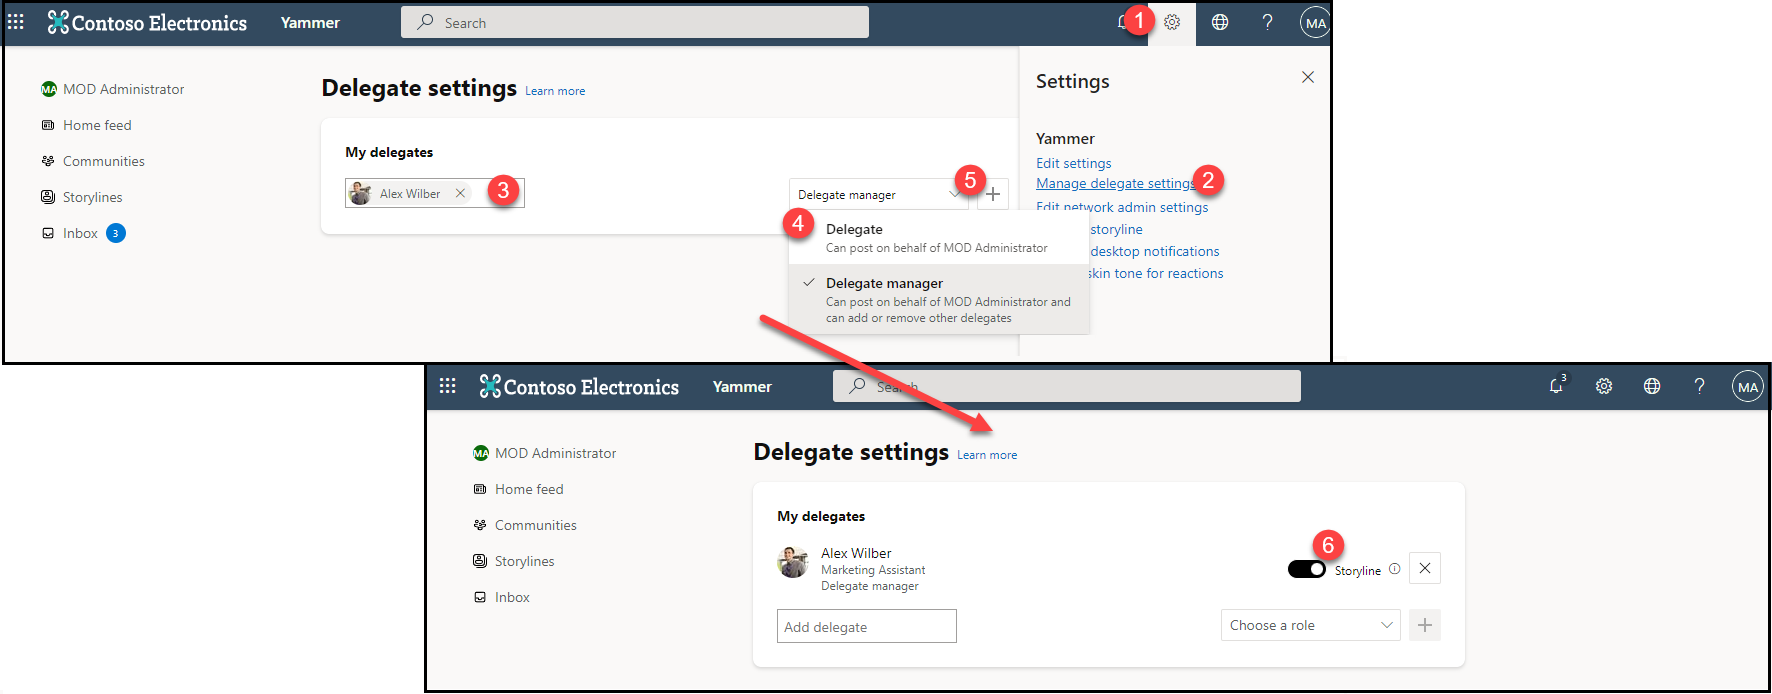The height and width of the screenshot is (694, 1772).
Task: Toggle the Storyline switch for Alex Wilber
Action: pos(1306,569)
